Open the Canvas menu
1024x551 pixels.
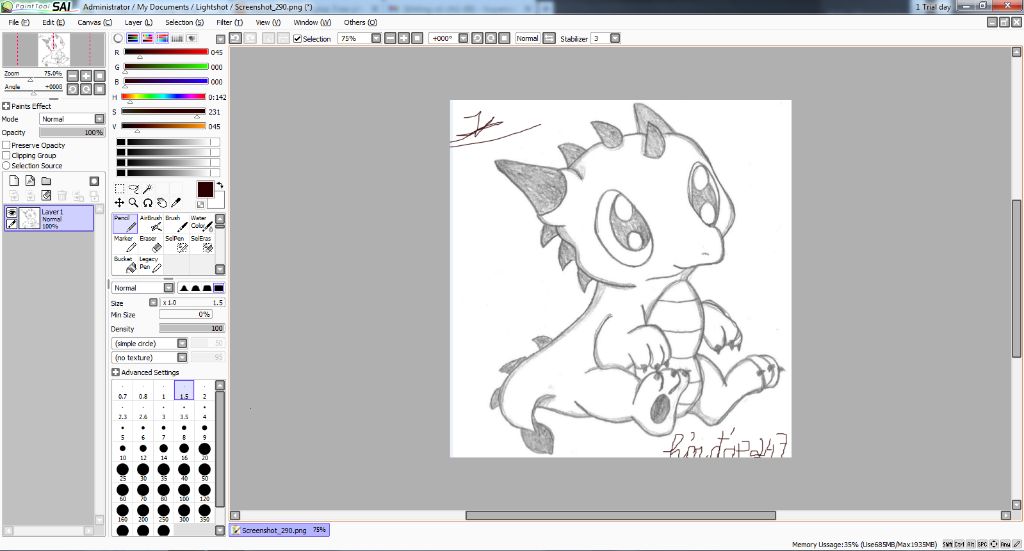click(x=95, y=22)
